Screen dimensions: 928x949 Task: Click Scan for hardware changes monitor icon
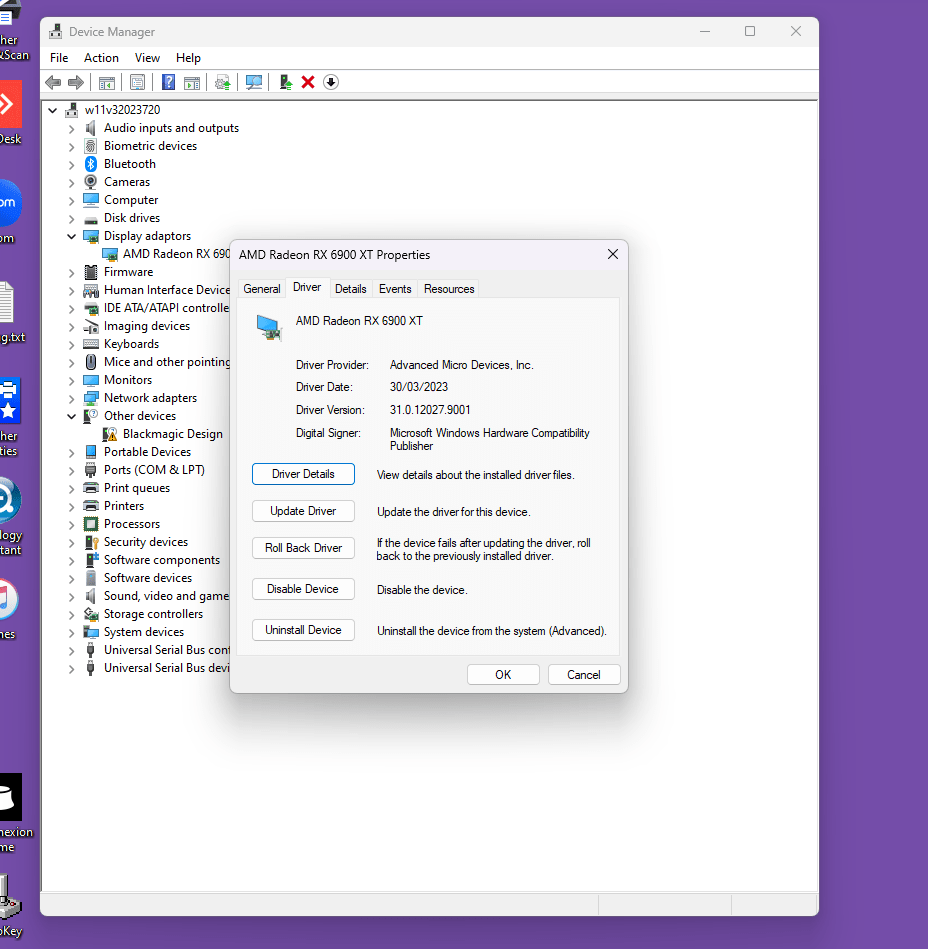[x=254, y=82]
